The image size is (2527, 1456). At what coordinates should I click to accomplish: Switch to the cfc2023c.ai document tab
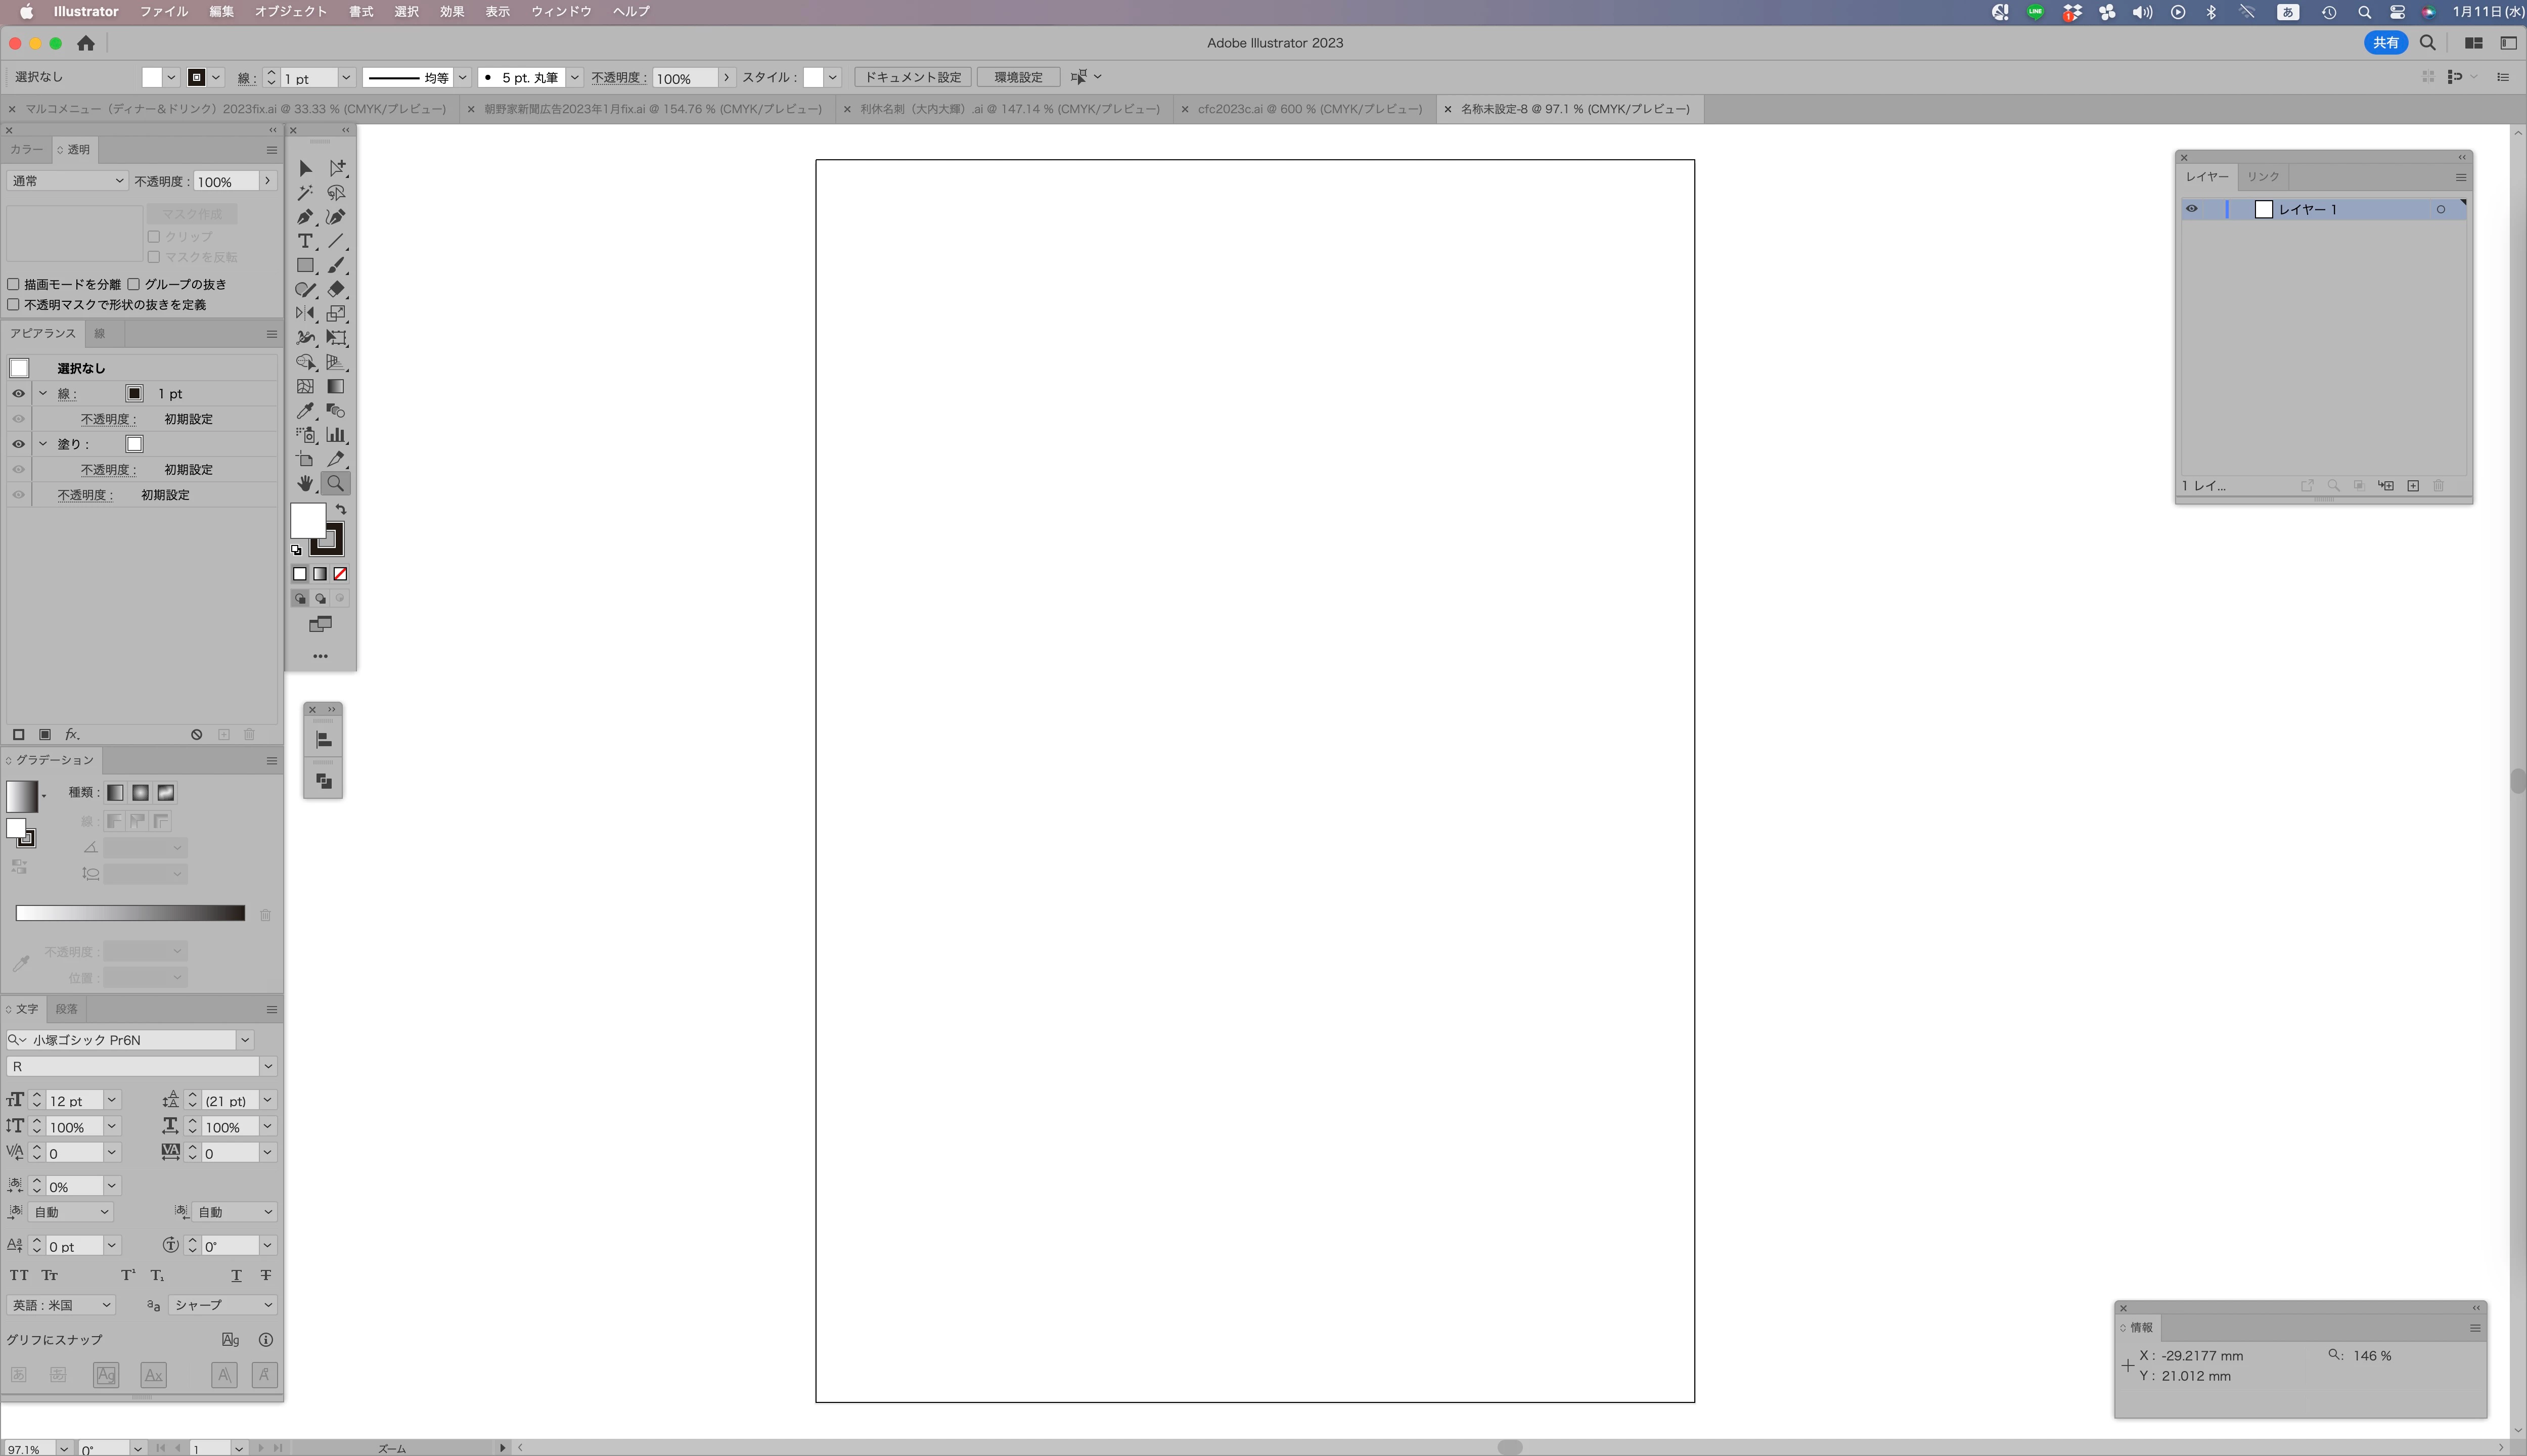(1309, 109)
